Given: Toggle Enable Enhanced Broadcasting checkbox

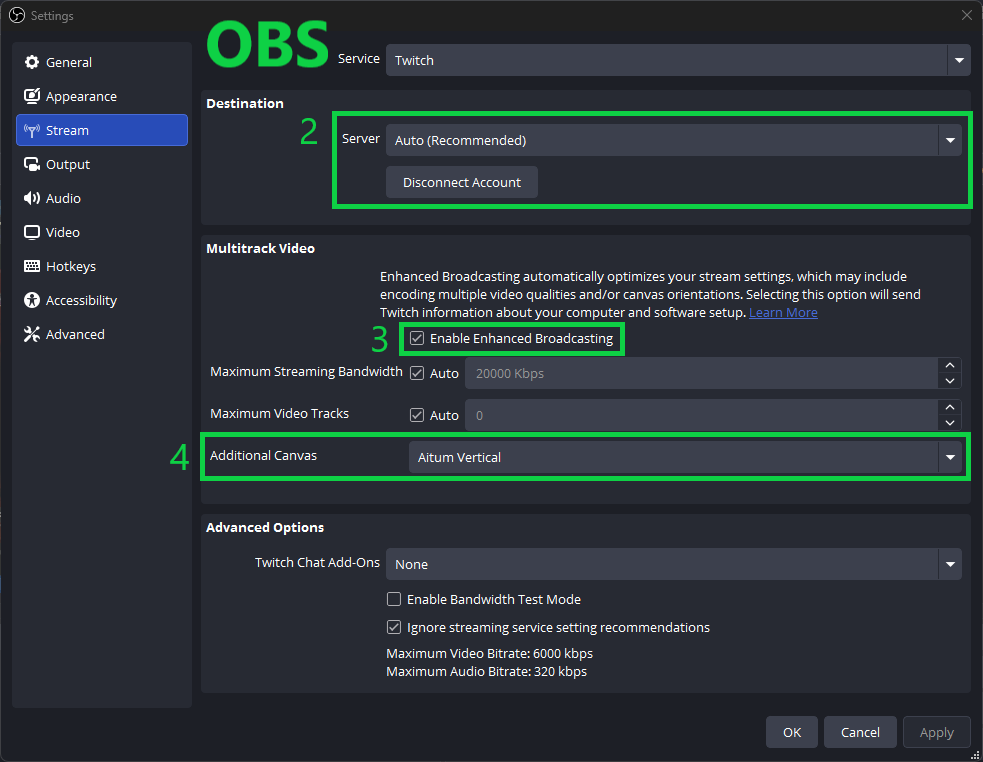Looking at the screenshot, I should [x=417, y=338].
